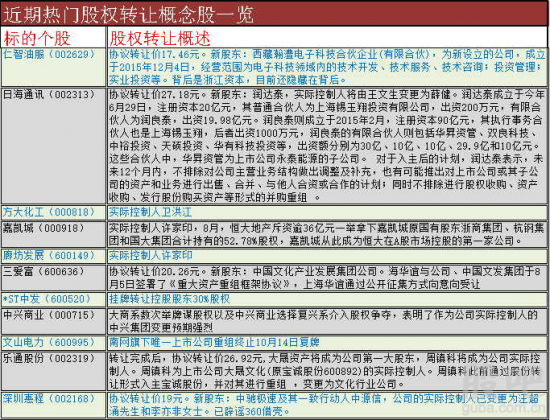Click the title 近期热门股权转让概念股一览
Viewport: 550px width, 420px height.
128,15
